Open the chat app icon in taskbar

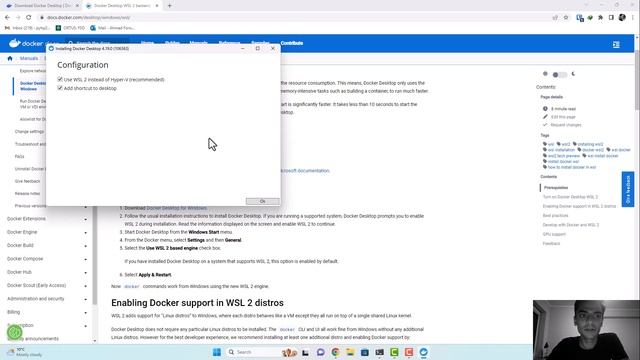(320, 352)
